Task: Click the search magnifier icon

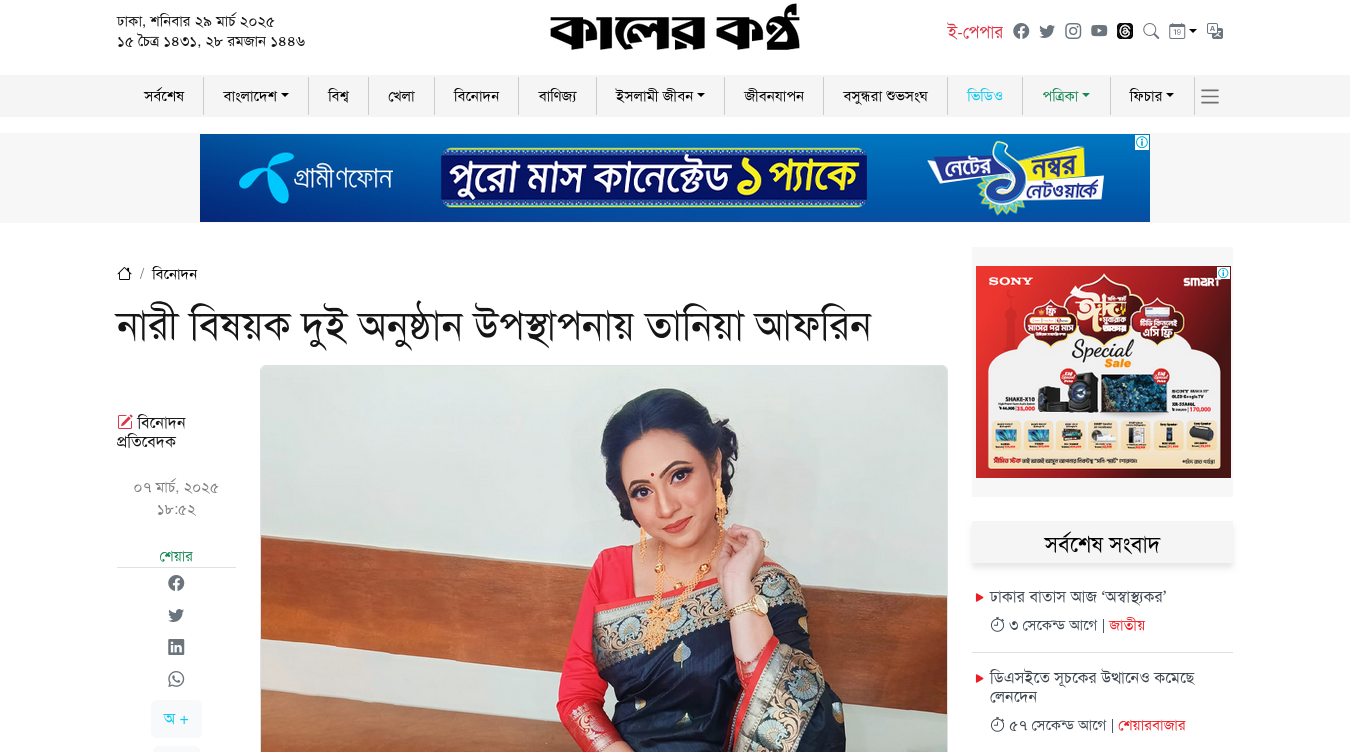Action: pyautogui.click(x=1151, y=31)
